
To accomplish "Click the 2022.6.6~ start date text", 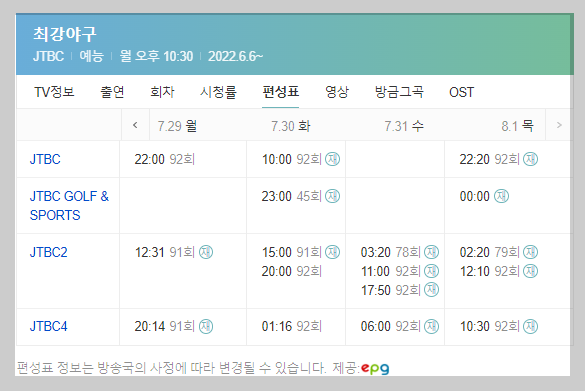I will point(235,56).
